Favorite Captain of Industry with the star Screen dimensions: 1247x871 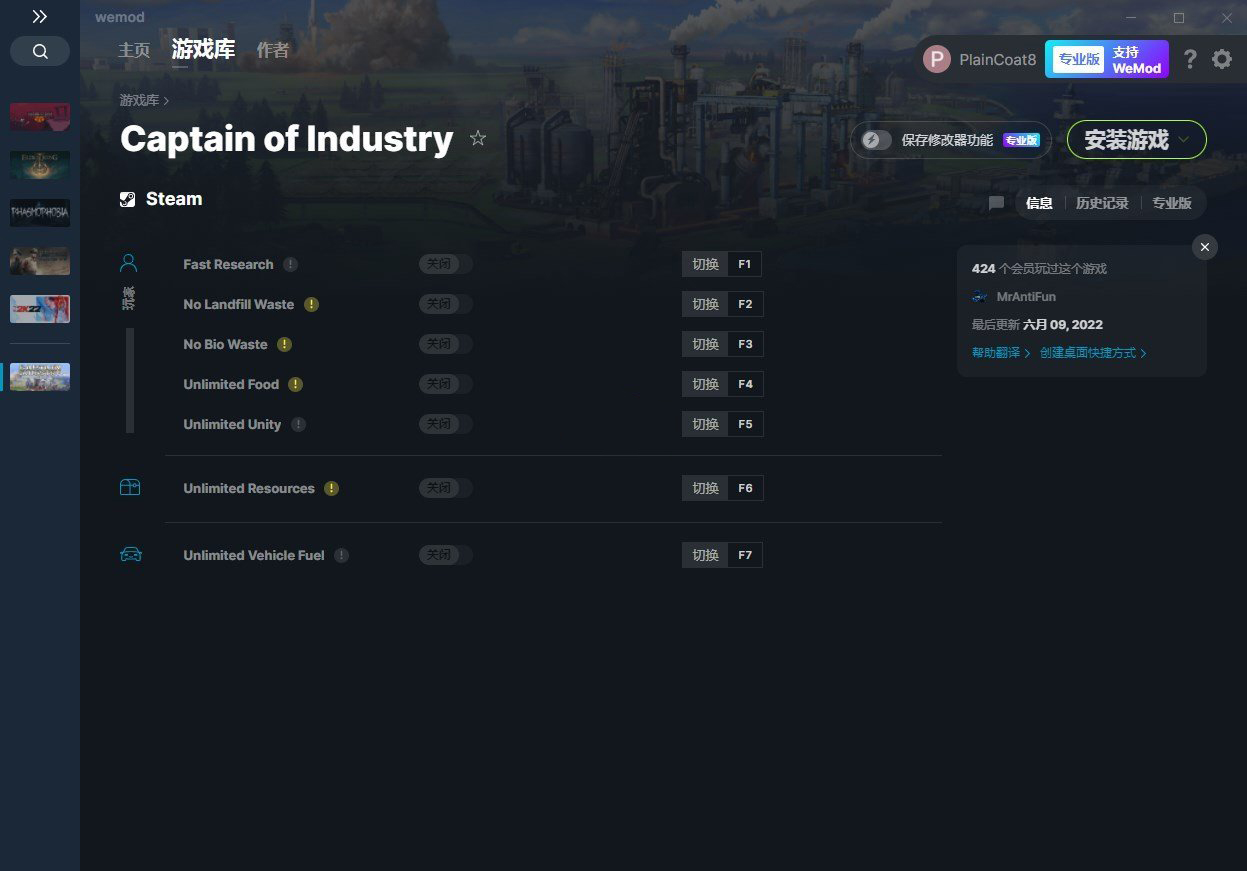(x=478, y=139)
